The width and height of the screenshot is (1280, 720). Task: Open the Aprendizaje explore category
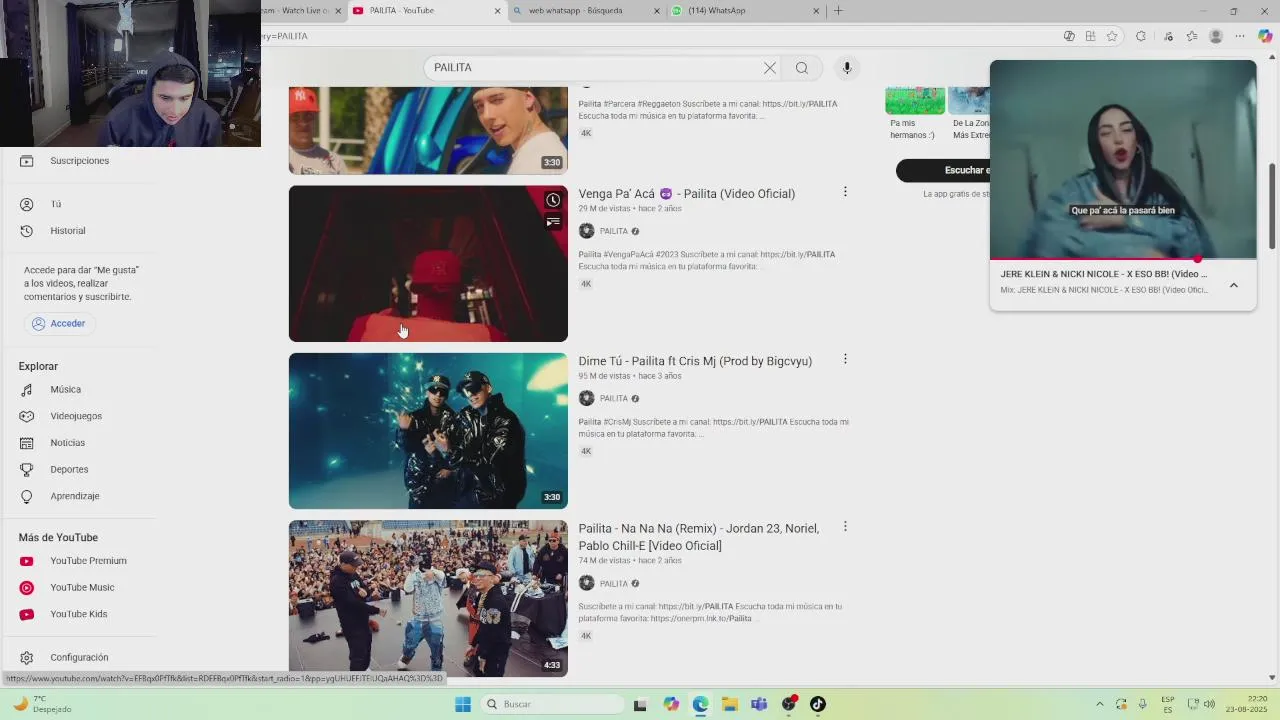[75, 496]
